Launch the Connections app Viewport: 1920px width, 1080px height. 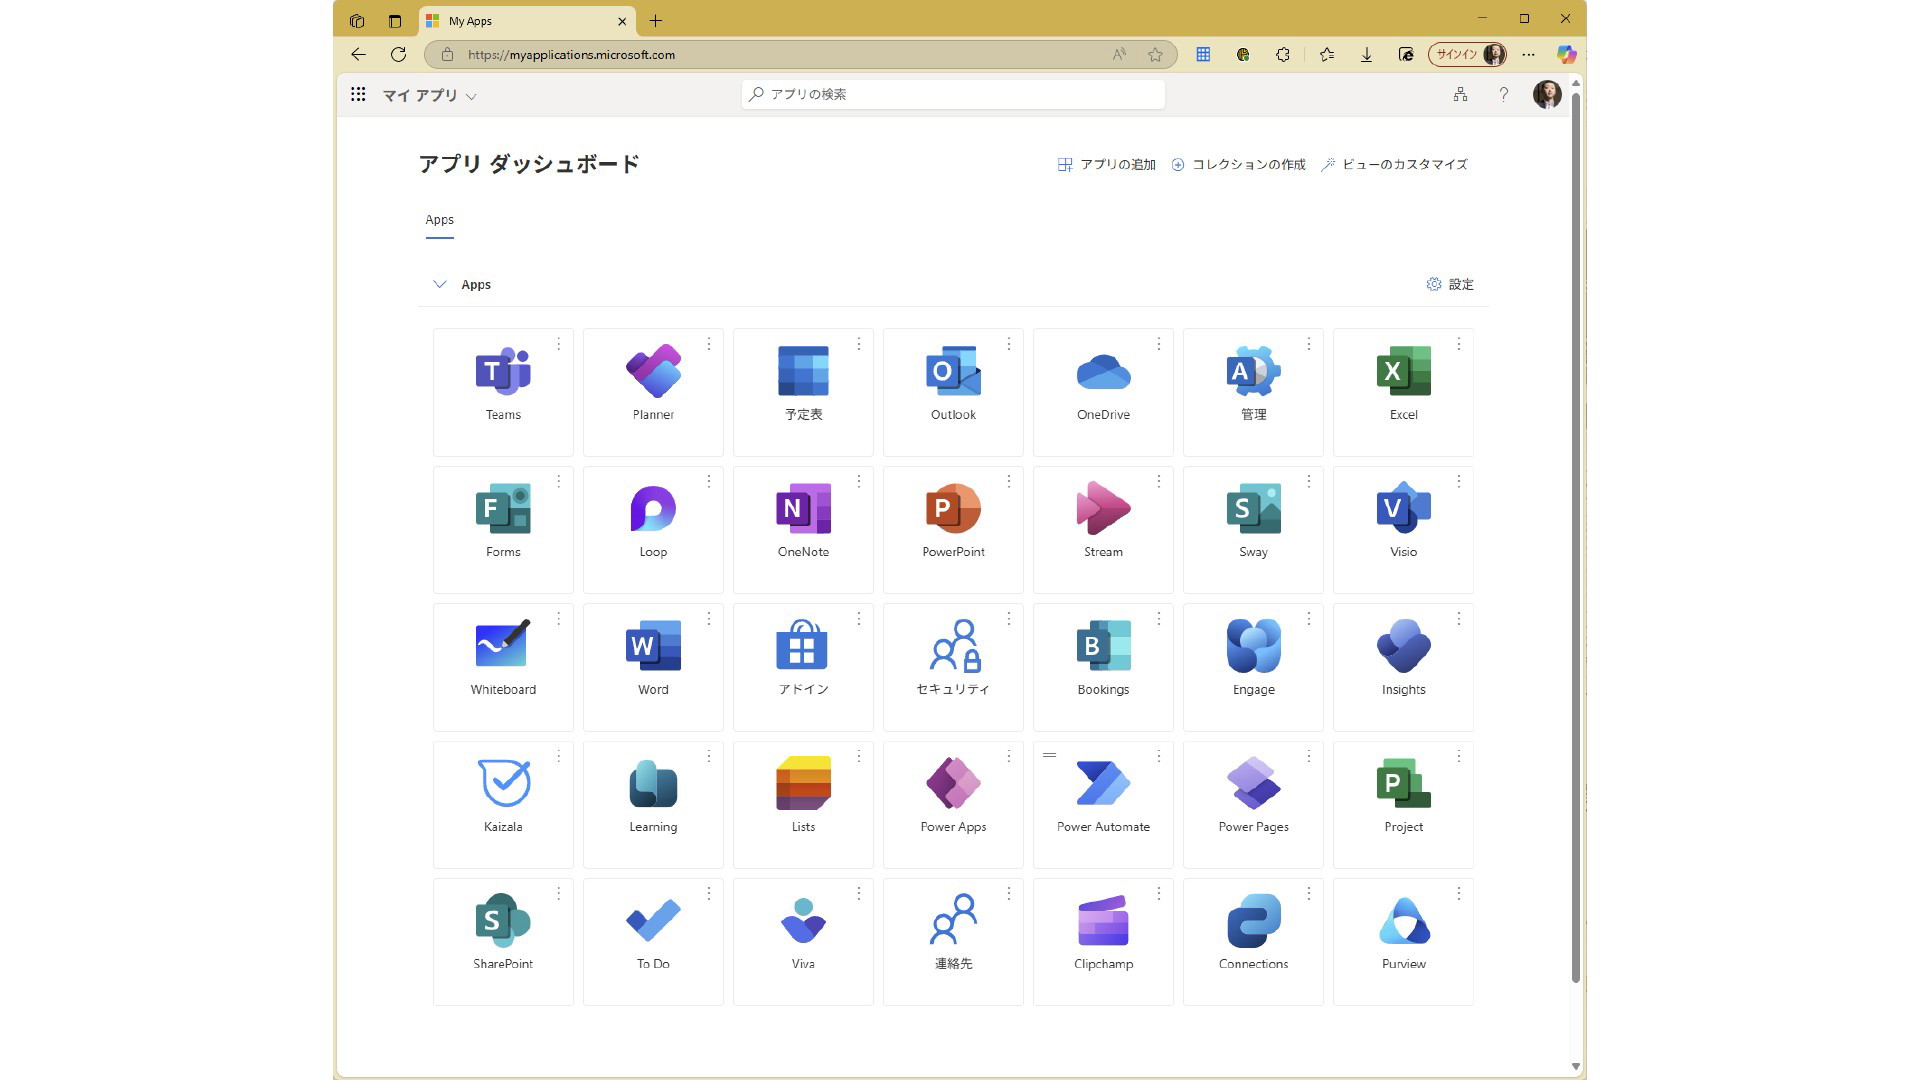pyautogui.click(x=1253, y=942)
